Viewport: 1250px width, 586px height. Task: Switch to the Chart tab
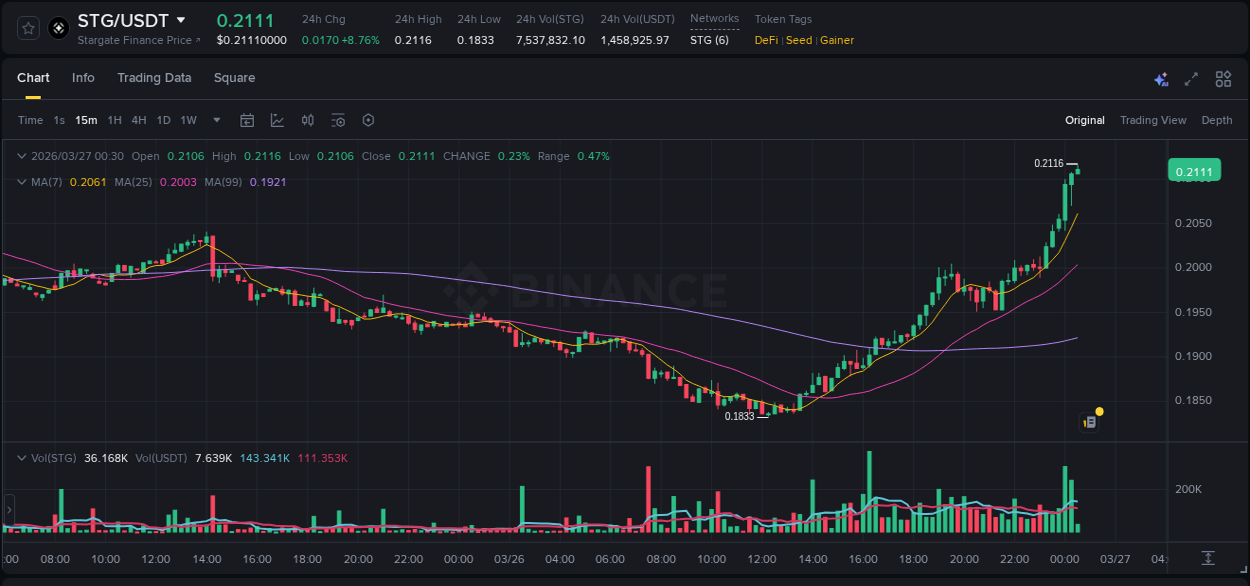(33, 78)
